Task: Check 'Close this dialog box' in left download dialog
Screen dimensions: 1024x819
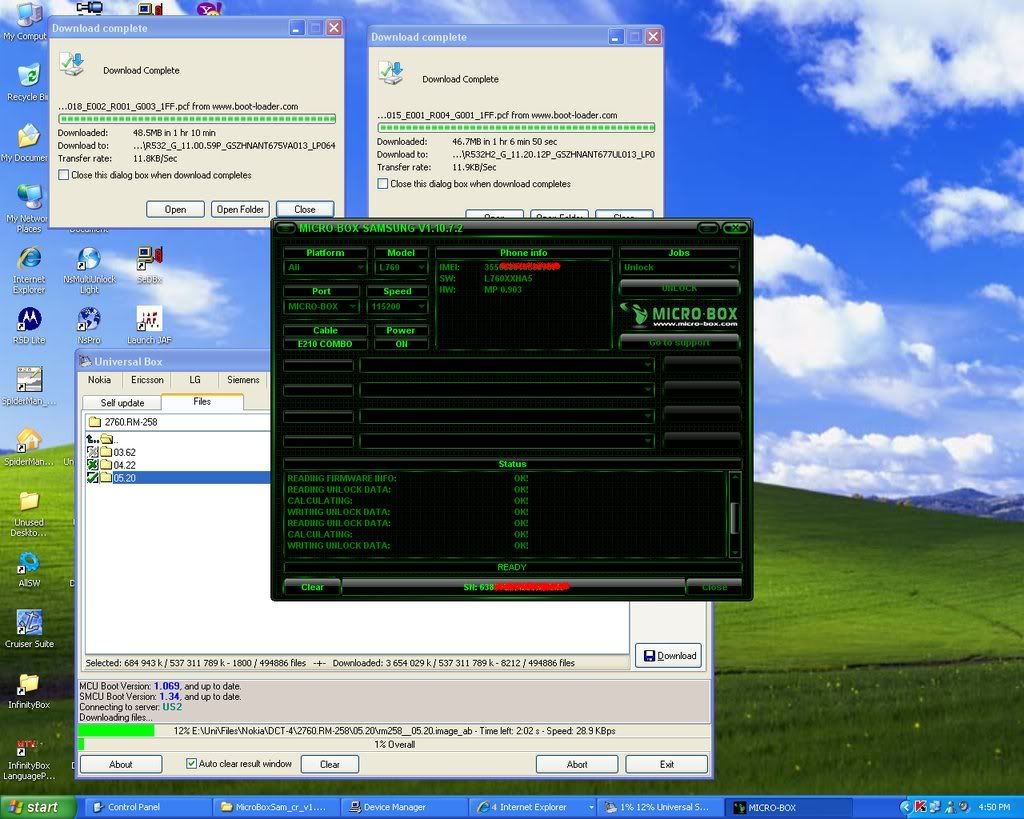Action: pyautogui.click(x=63, y=175)
